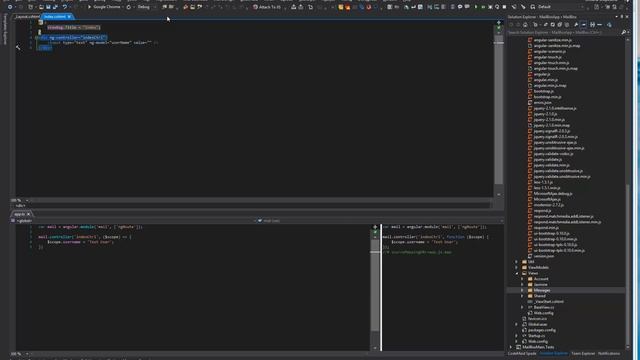The width and height of the screenshot is (640, 360).
Task: Click the Solution Explorer Home icon
Action: point(525,25)
